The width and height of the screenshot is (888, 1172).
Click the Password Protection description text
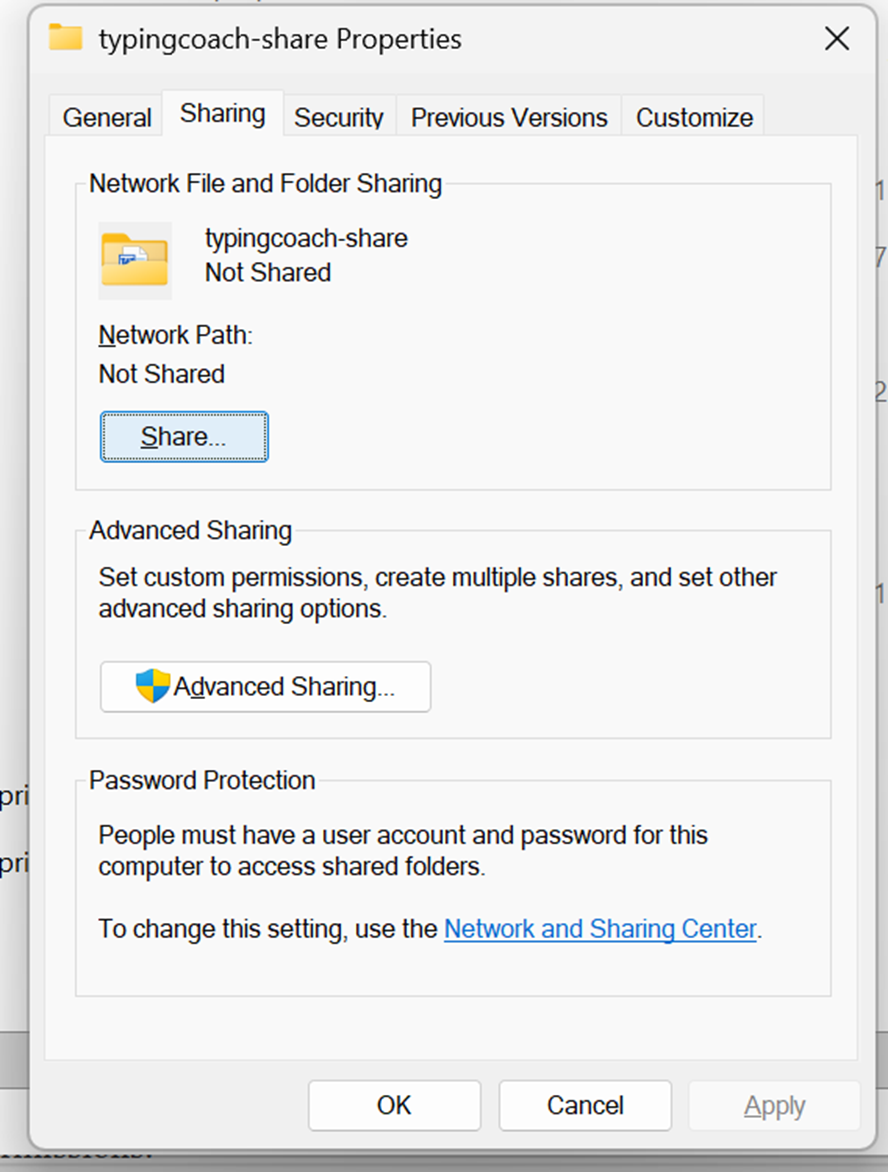pyautogui.click(x=402, y=850)
